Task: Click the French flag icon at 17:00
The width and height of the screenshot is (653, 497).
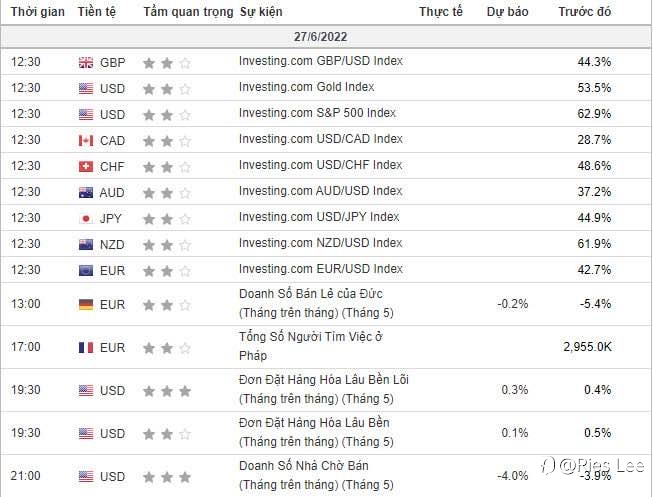Action: 86,347
